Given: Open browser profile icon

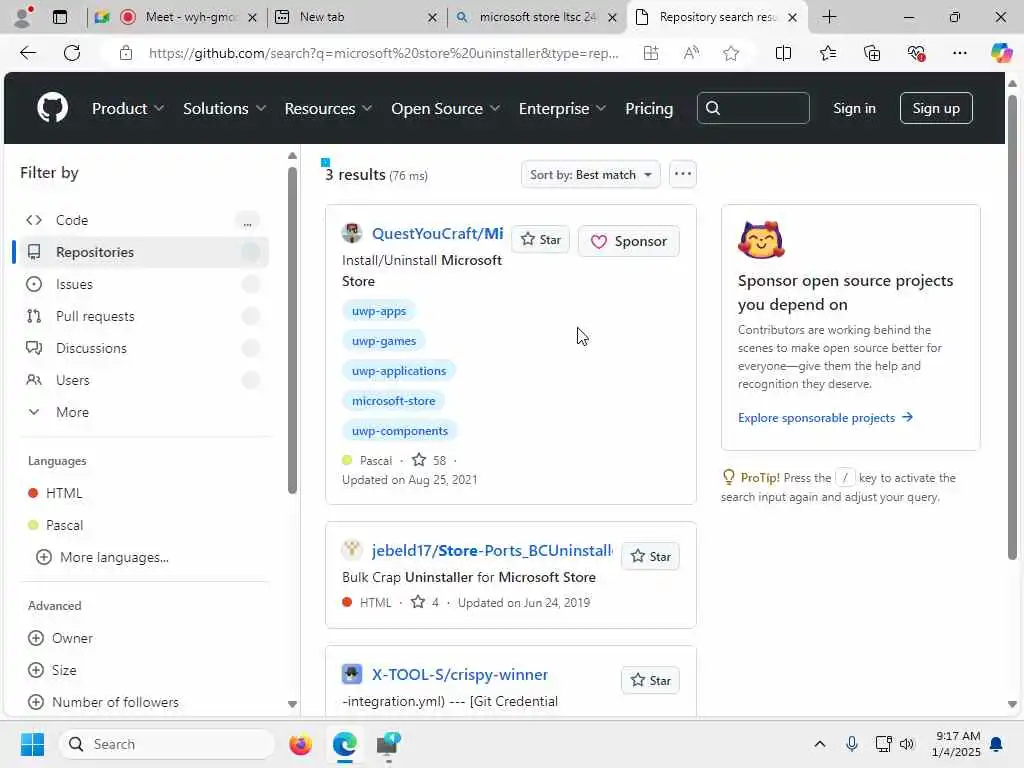Looking at the screenshot, I should (x=24, y=17).
